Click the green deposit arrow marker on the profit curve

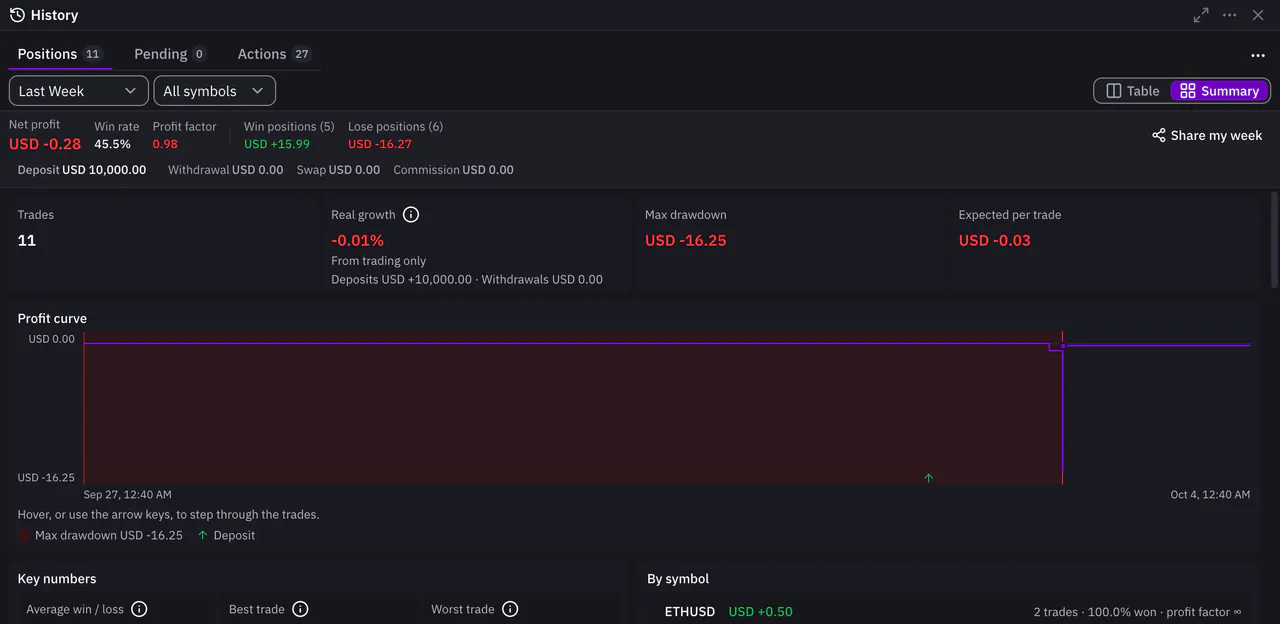coord(929,478)
